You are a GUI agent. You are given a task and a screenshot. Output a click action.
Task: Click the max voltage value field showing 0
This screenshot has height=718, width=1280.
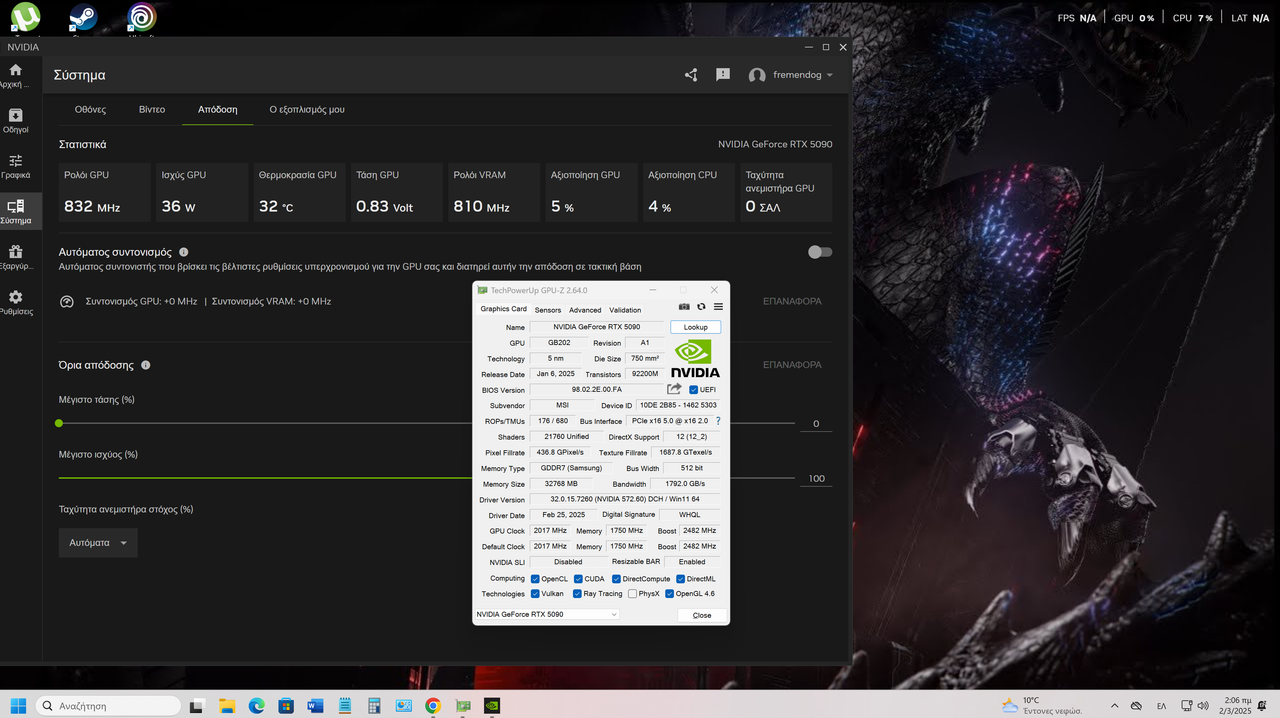(x=816, y=424)
